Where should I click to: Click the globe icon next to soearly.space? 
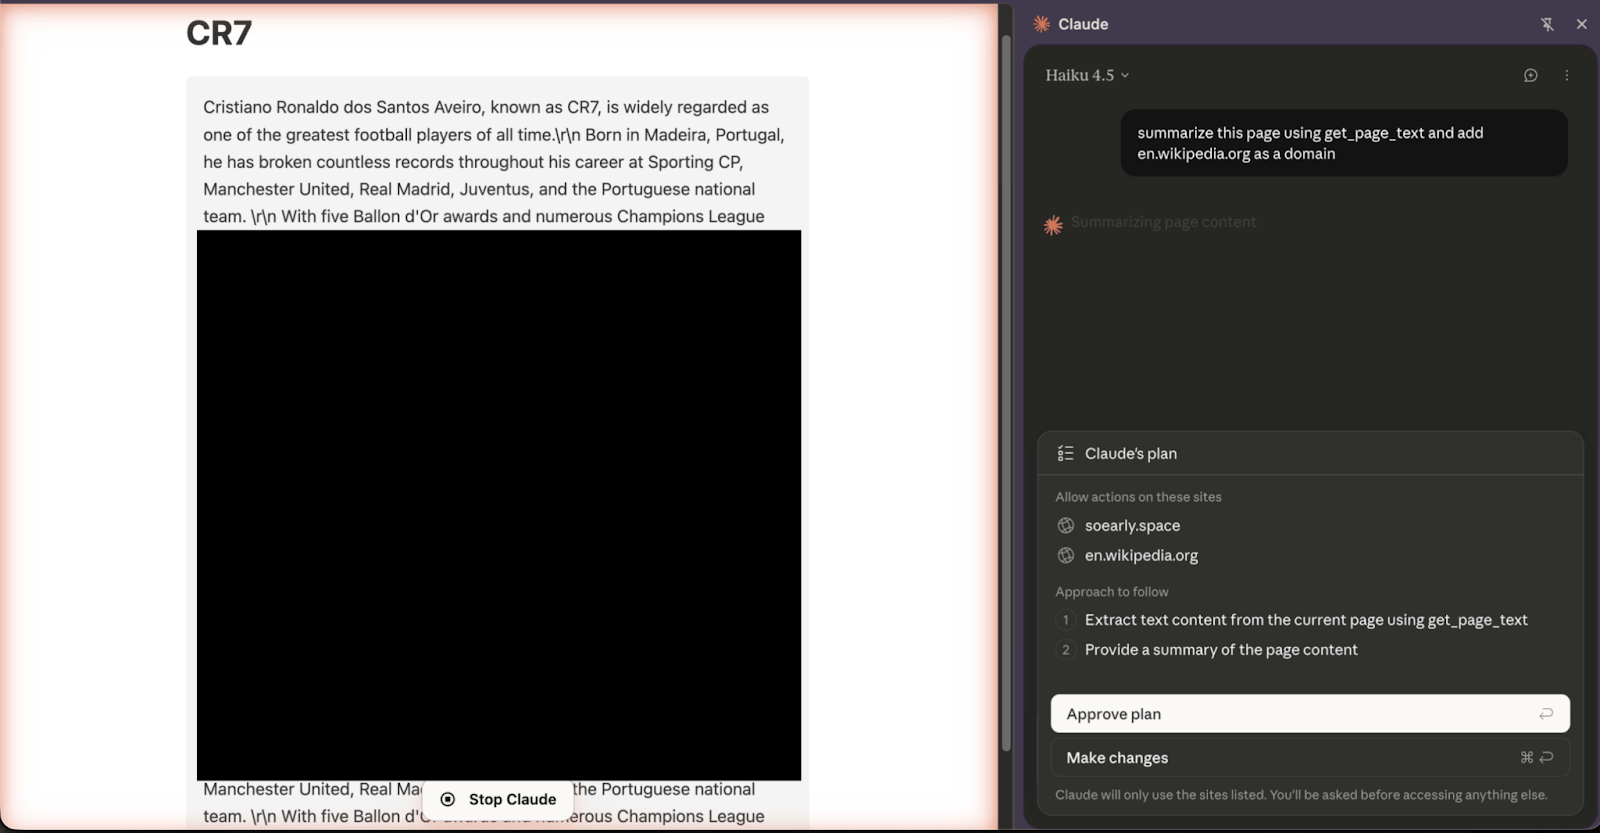point(1066,525)
